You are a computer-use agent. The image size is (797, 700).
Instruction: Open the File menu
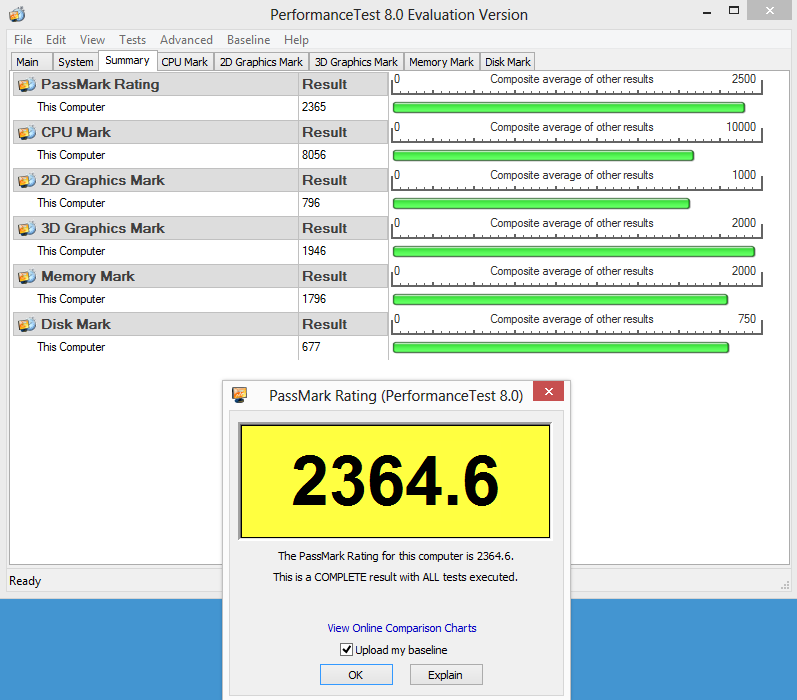tap(23, 40)
